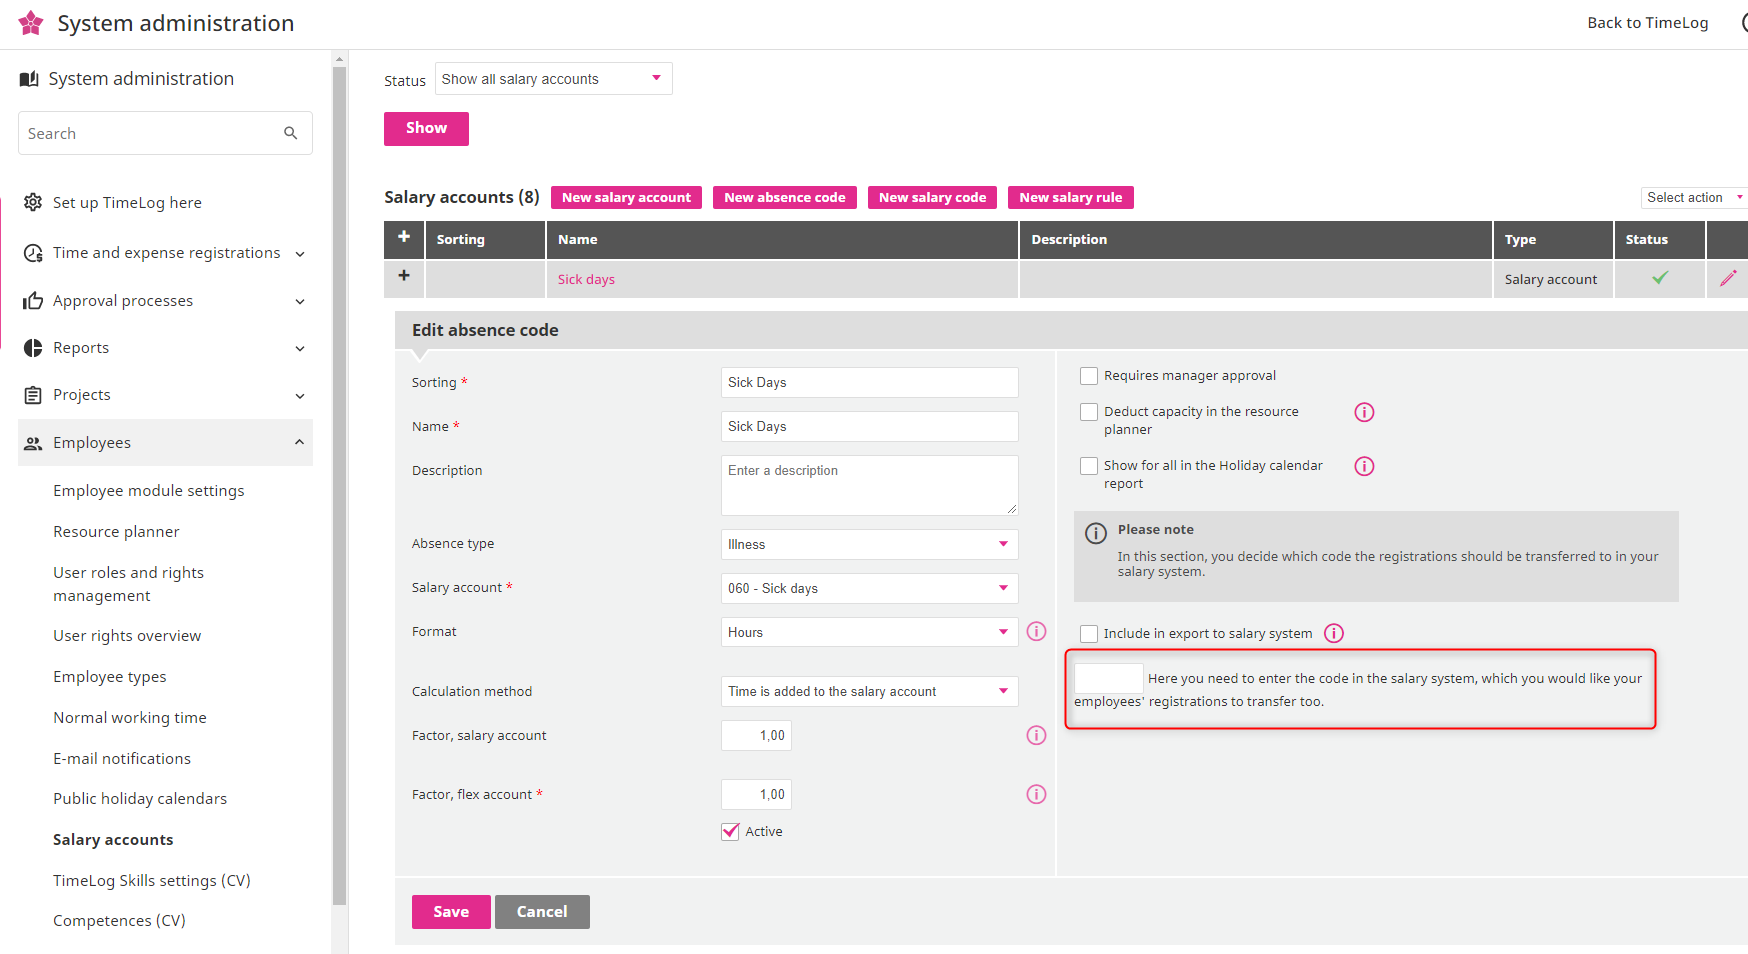Open the Absence type dropdown
1748x954 pixels.
point(868,544)
